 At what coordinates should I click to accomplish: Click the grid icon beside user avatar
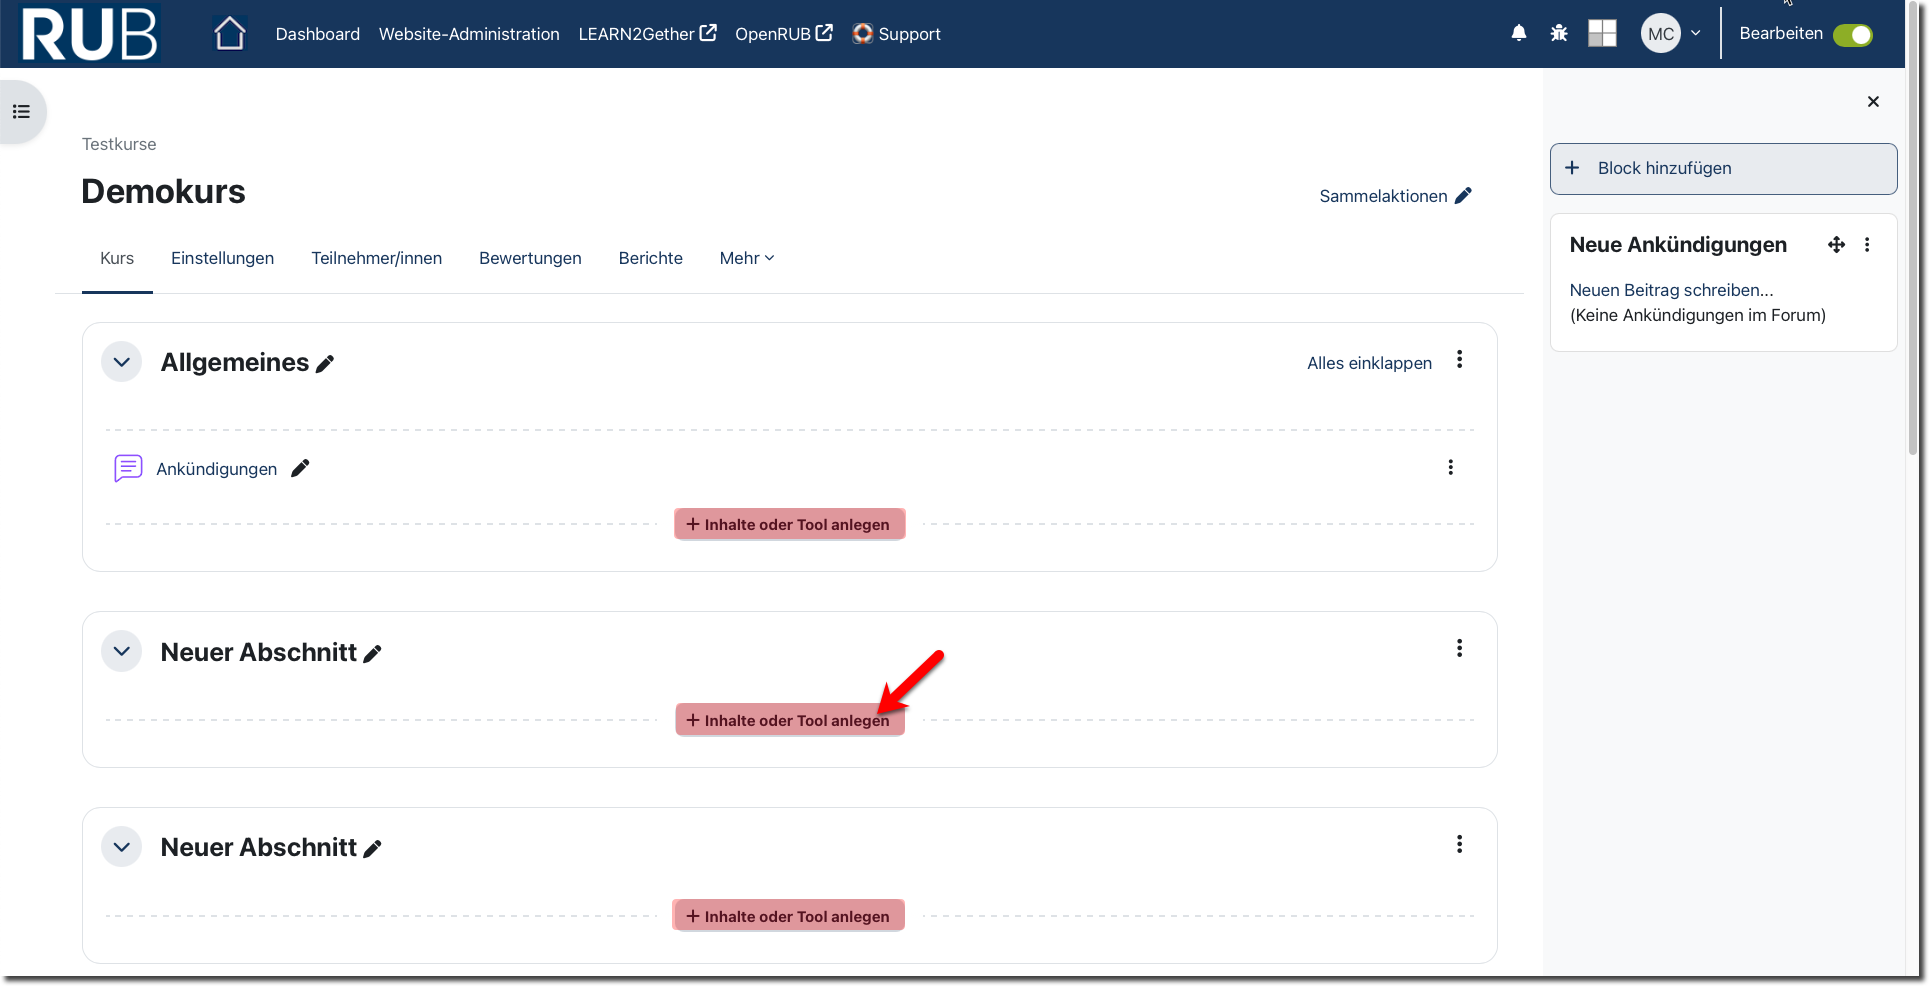(1602, 33)
